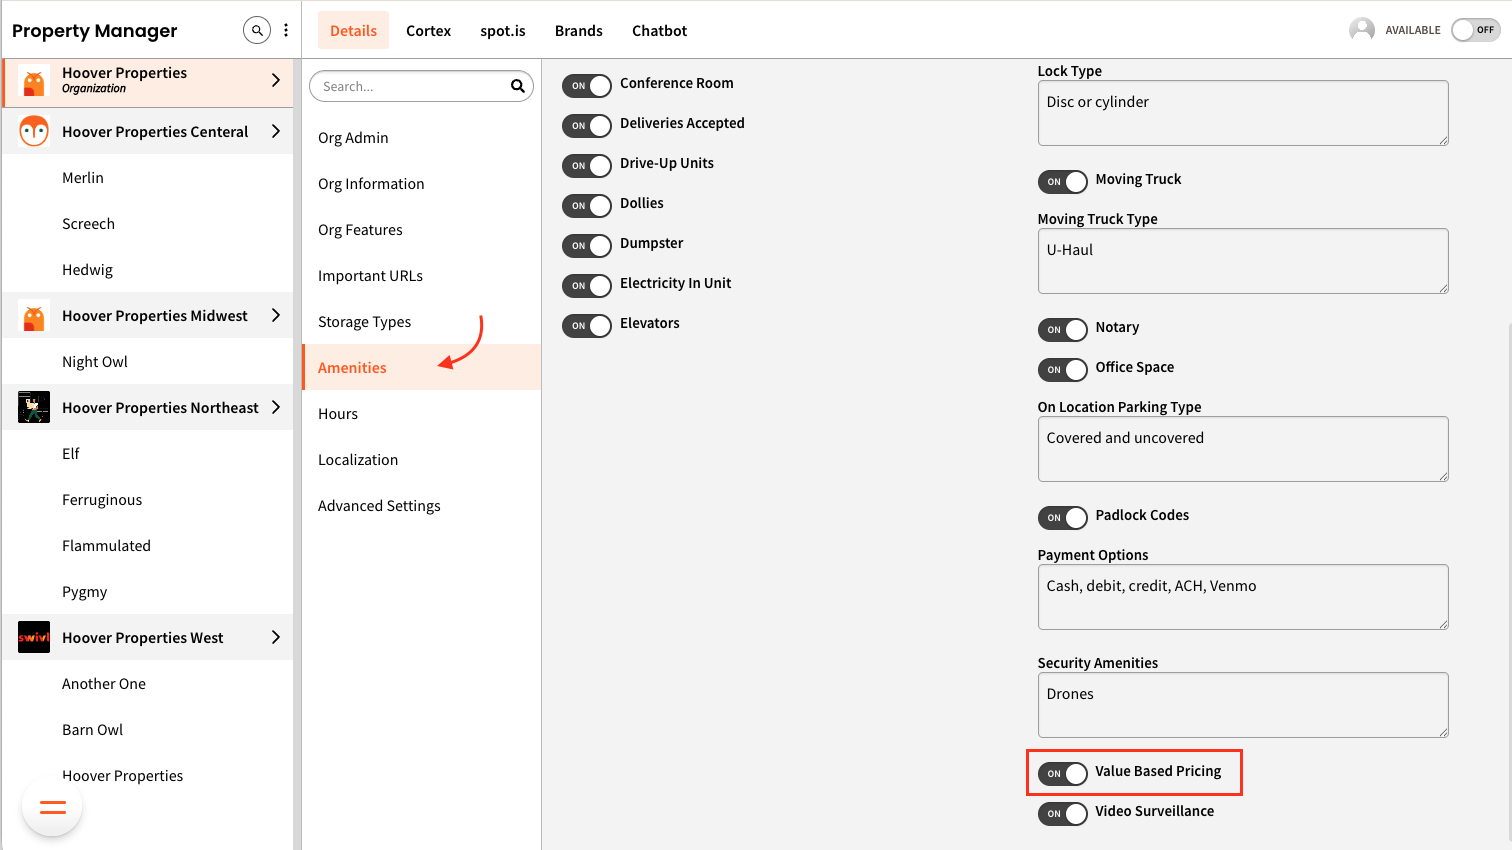This screenshot has height=850, width=1512.
Task: Switch to the Cortex tab
Action: [x=428, y=31]
